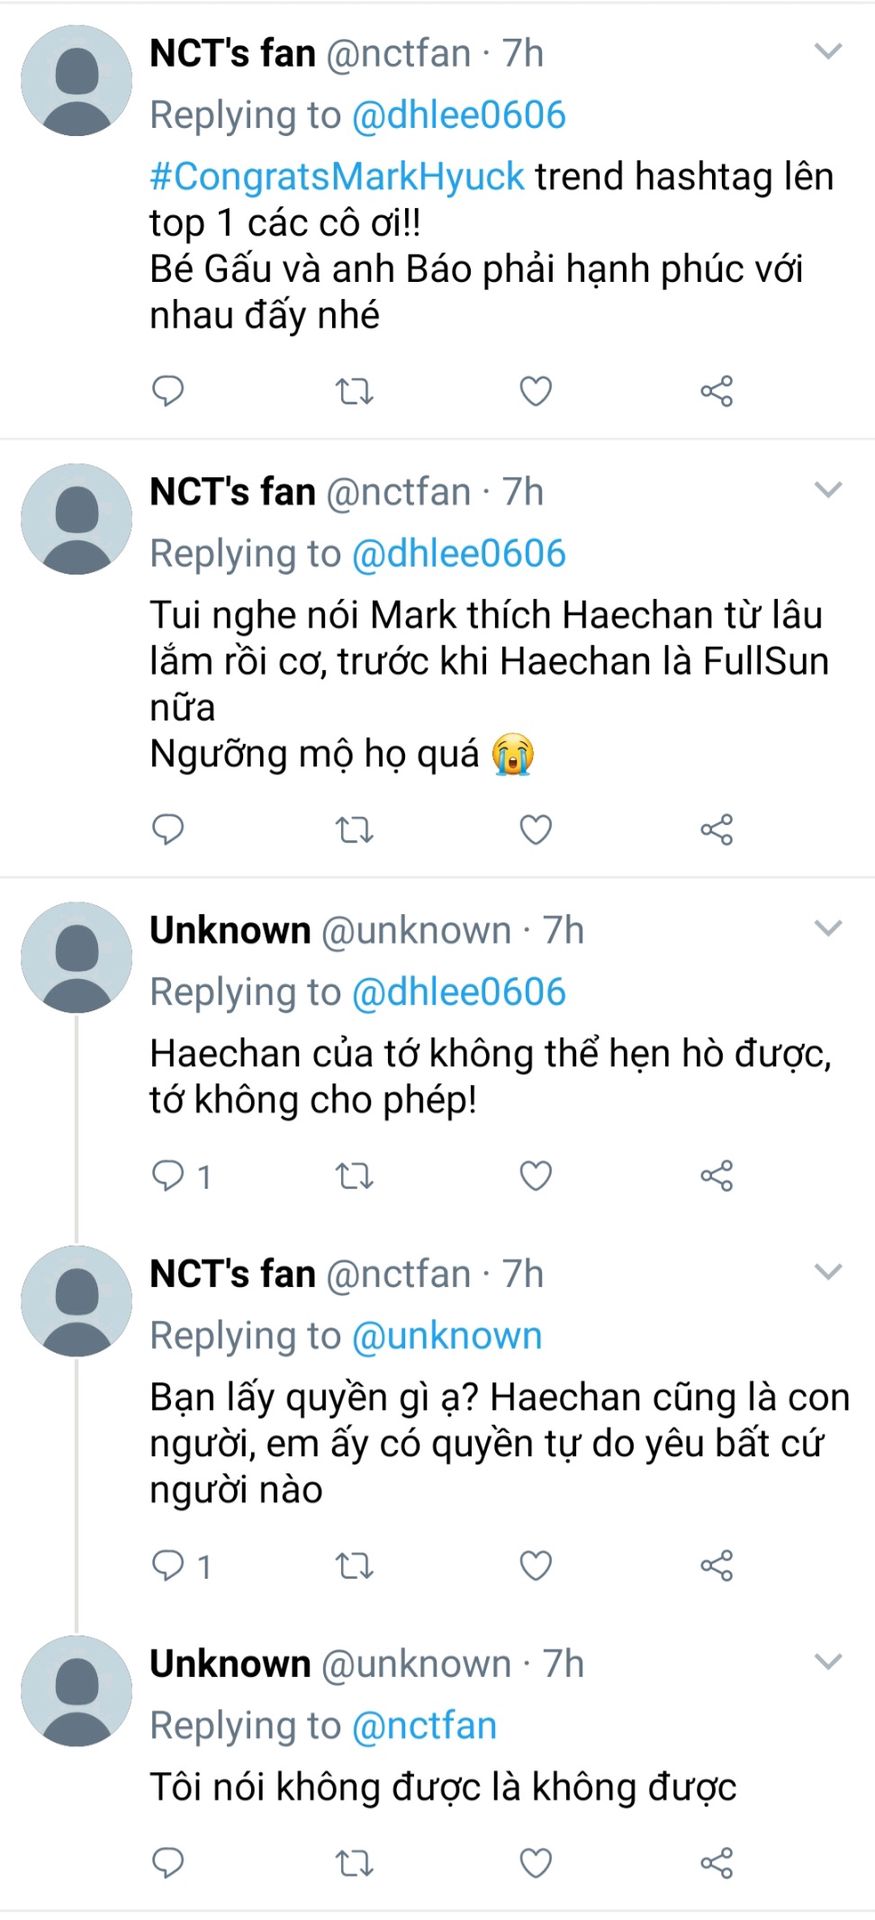
Task: Open the #CongratsMarkHyuck hashtag
Action: click(336, 177)
